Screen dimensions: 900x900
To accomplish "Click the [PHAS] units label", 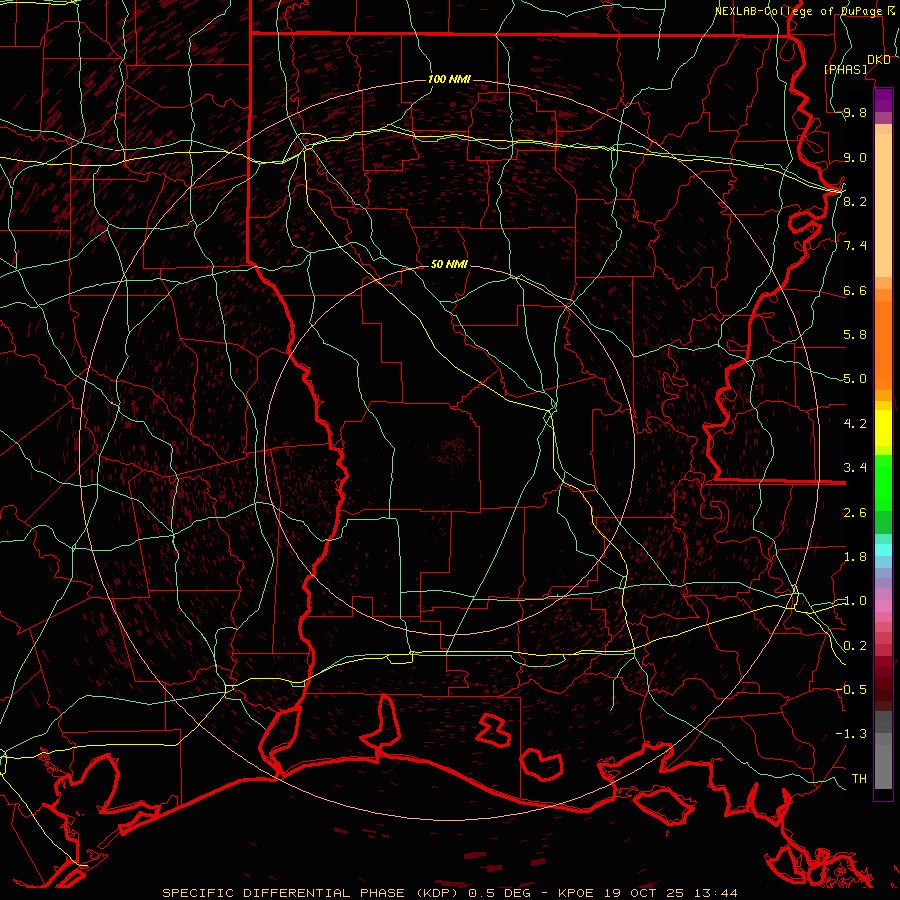I will pyautogui.click(x=845, y=70).
